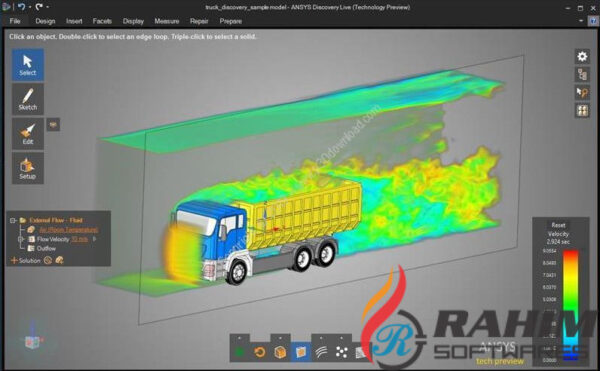Edit the Flow Velocity value link

(x=80, y=239)
